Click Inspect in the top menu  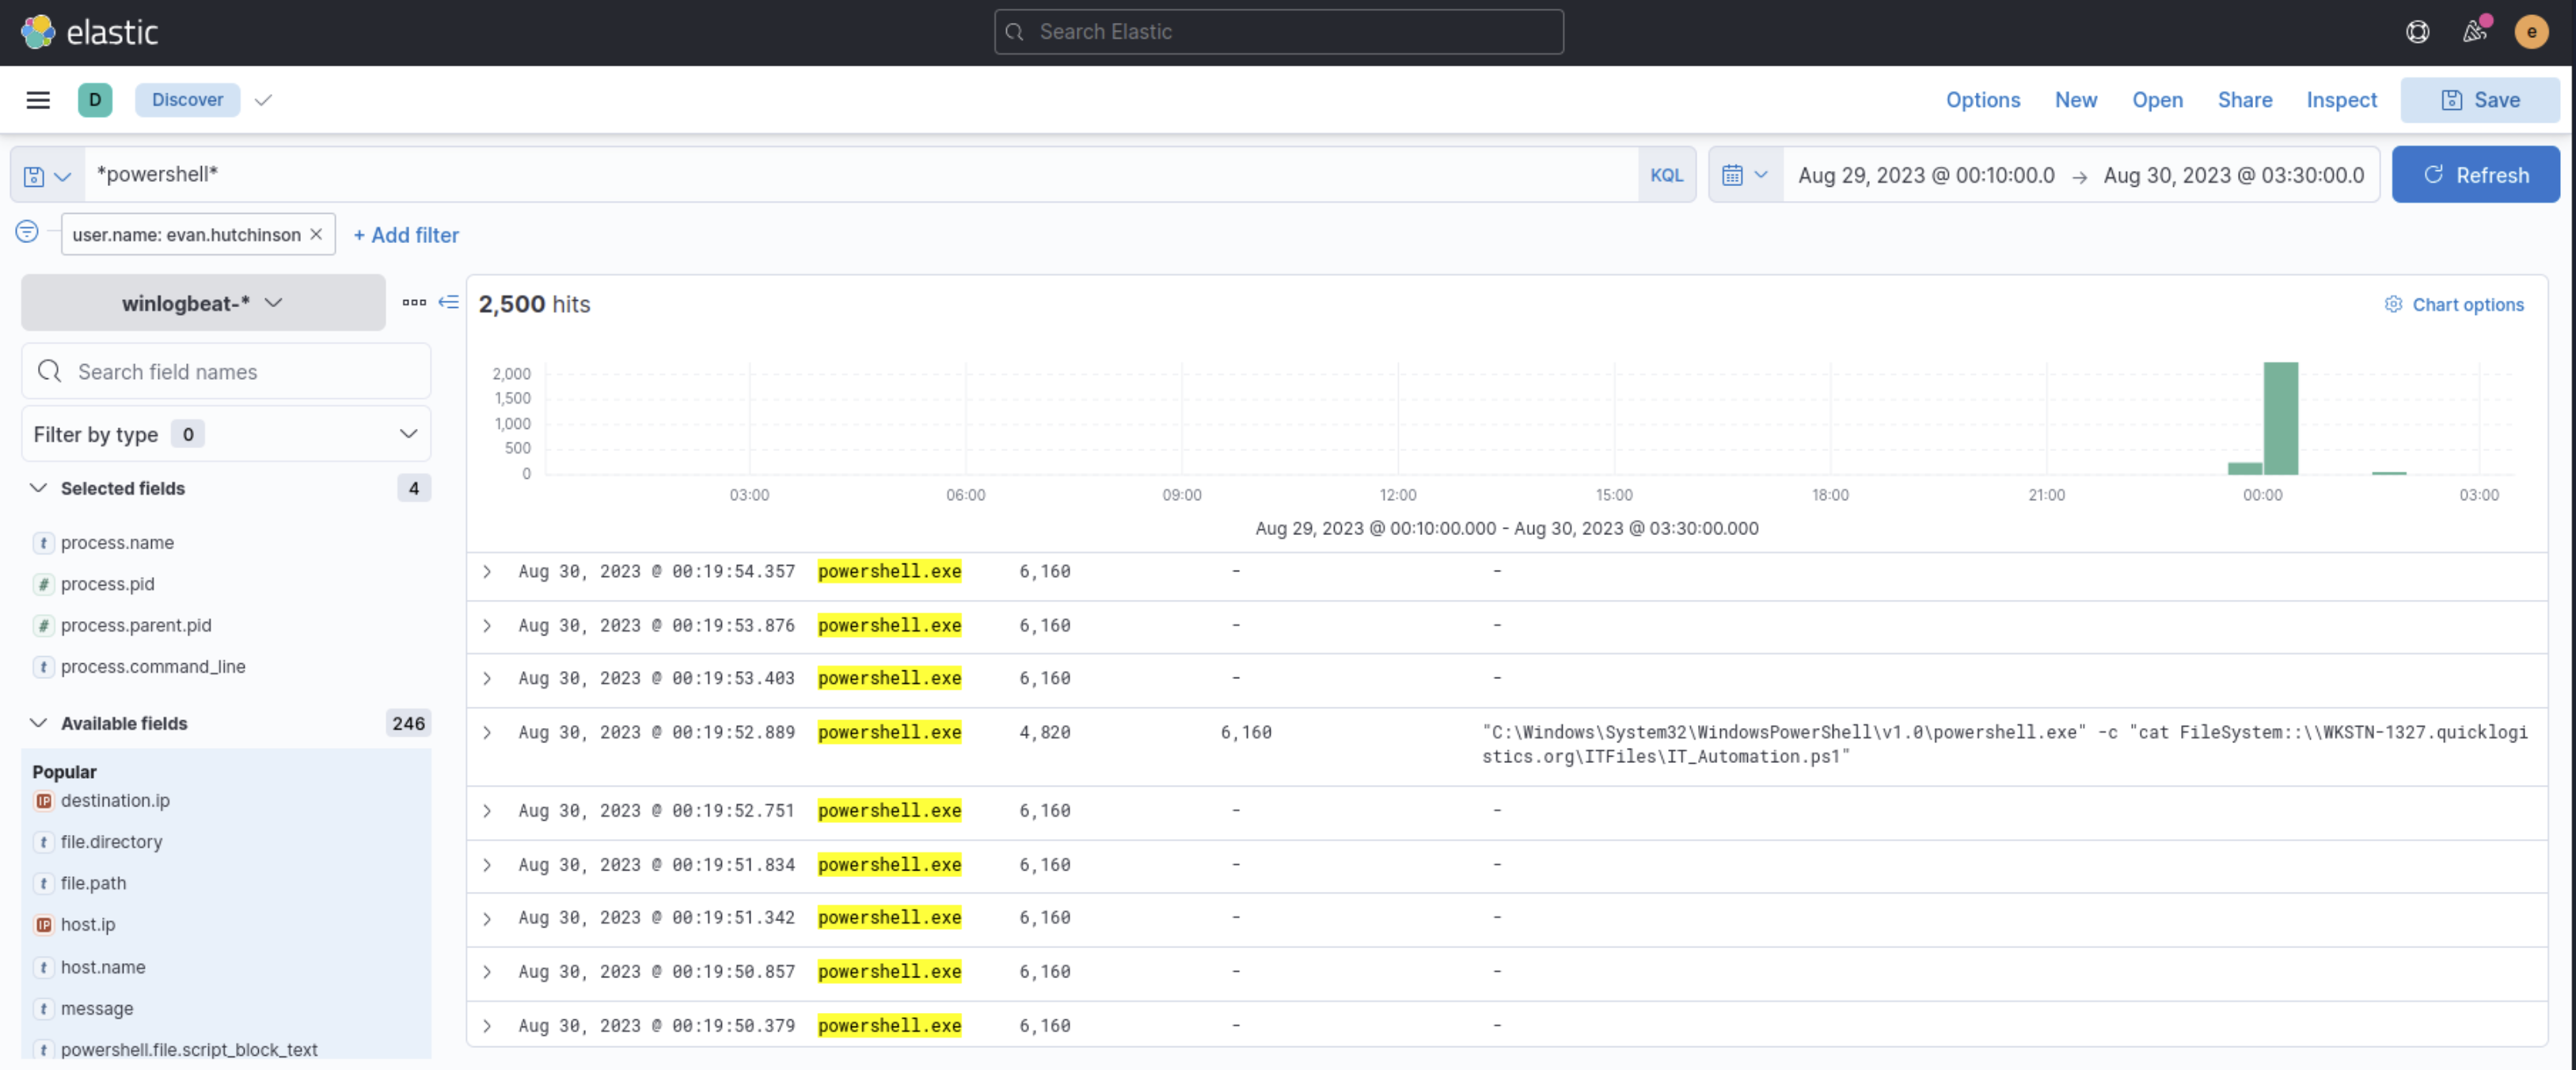[x=2341, y=100]
